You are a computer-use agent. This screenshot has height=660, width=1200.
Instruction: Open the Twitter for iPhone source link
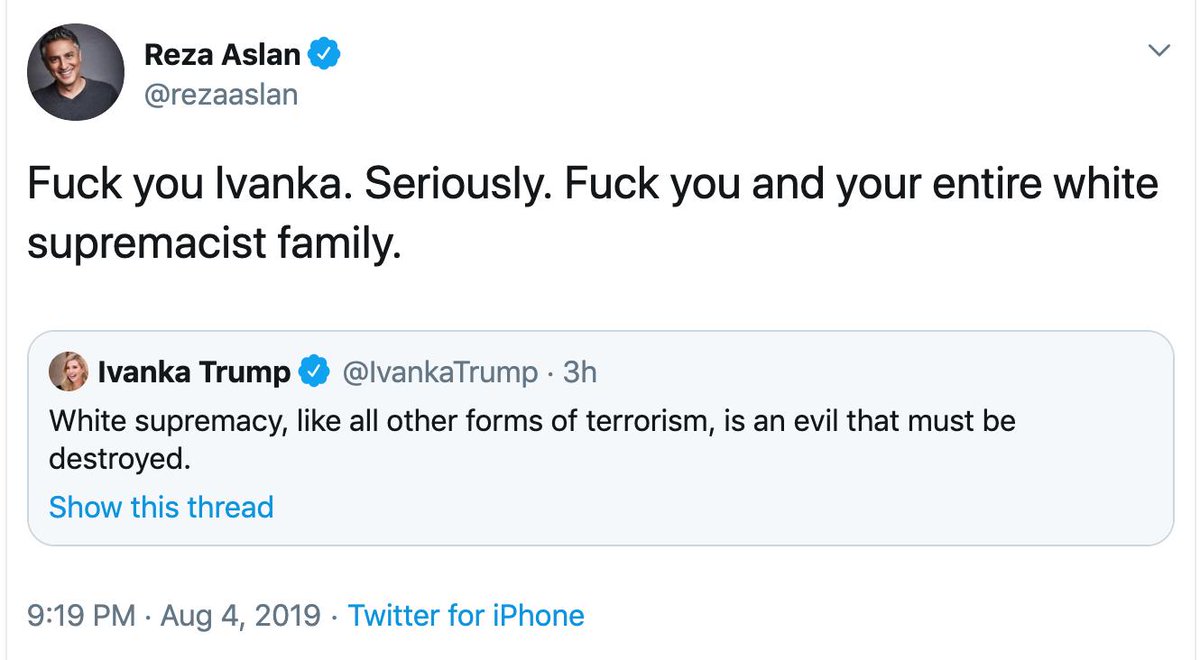tap(465, 615)
